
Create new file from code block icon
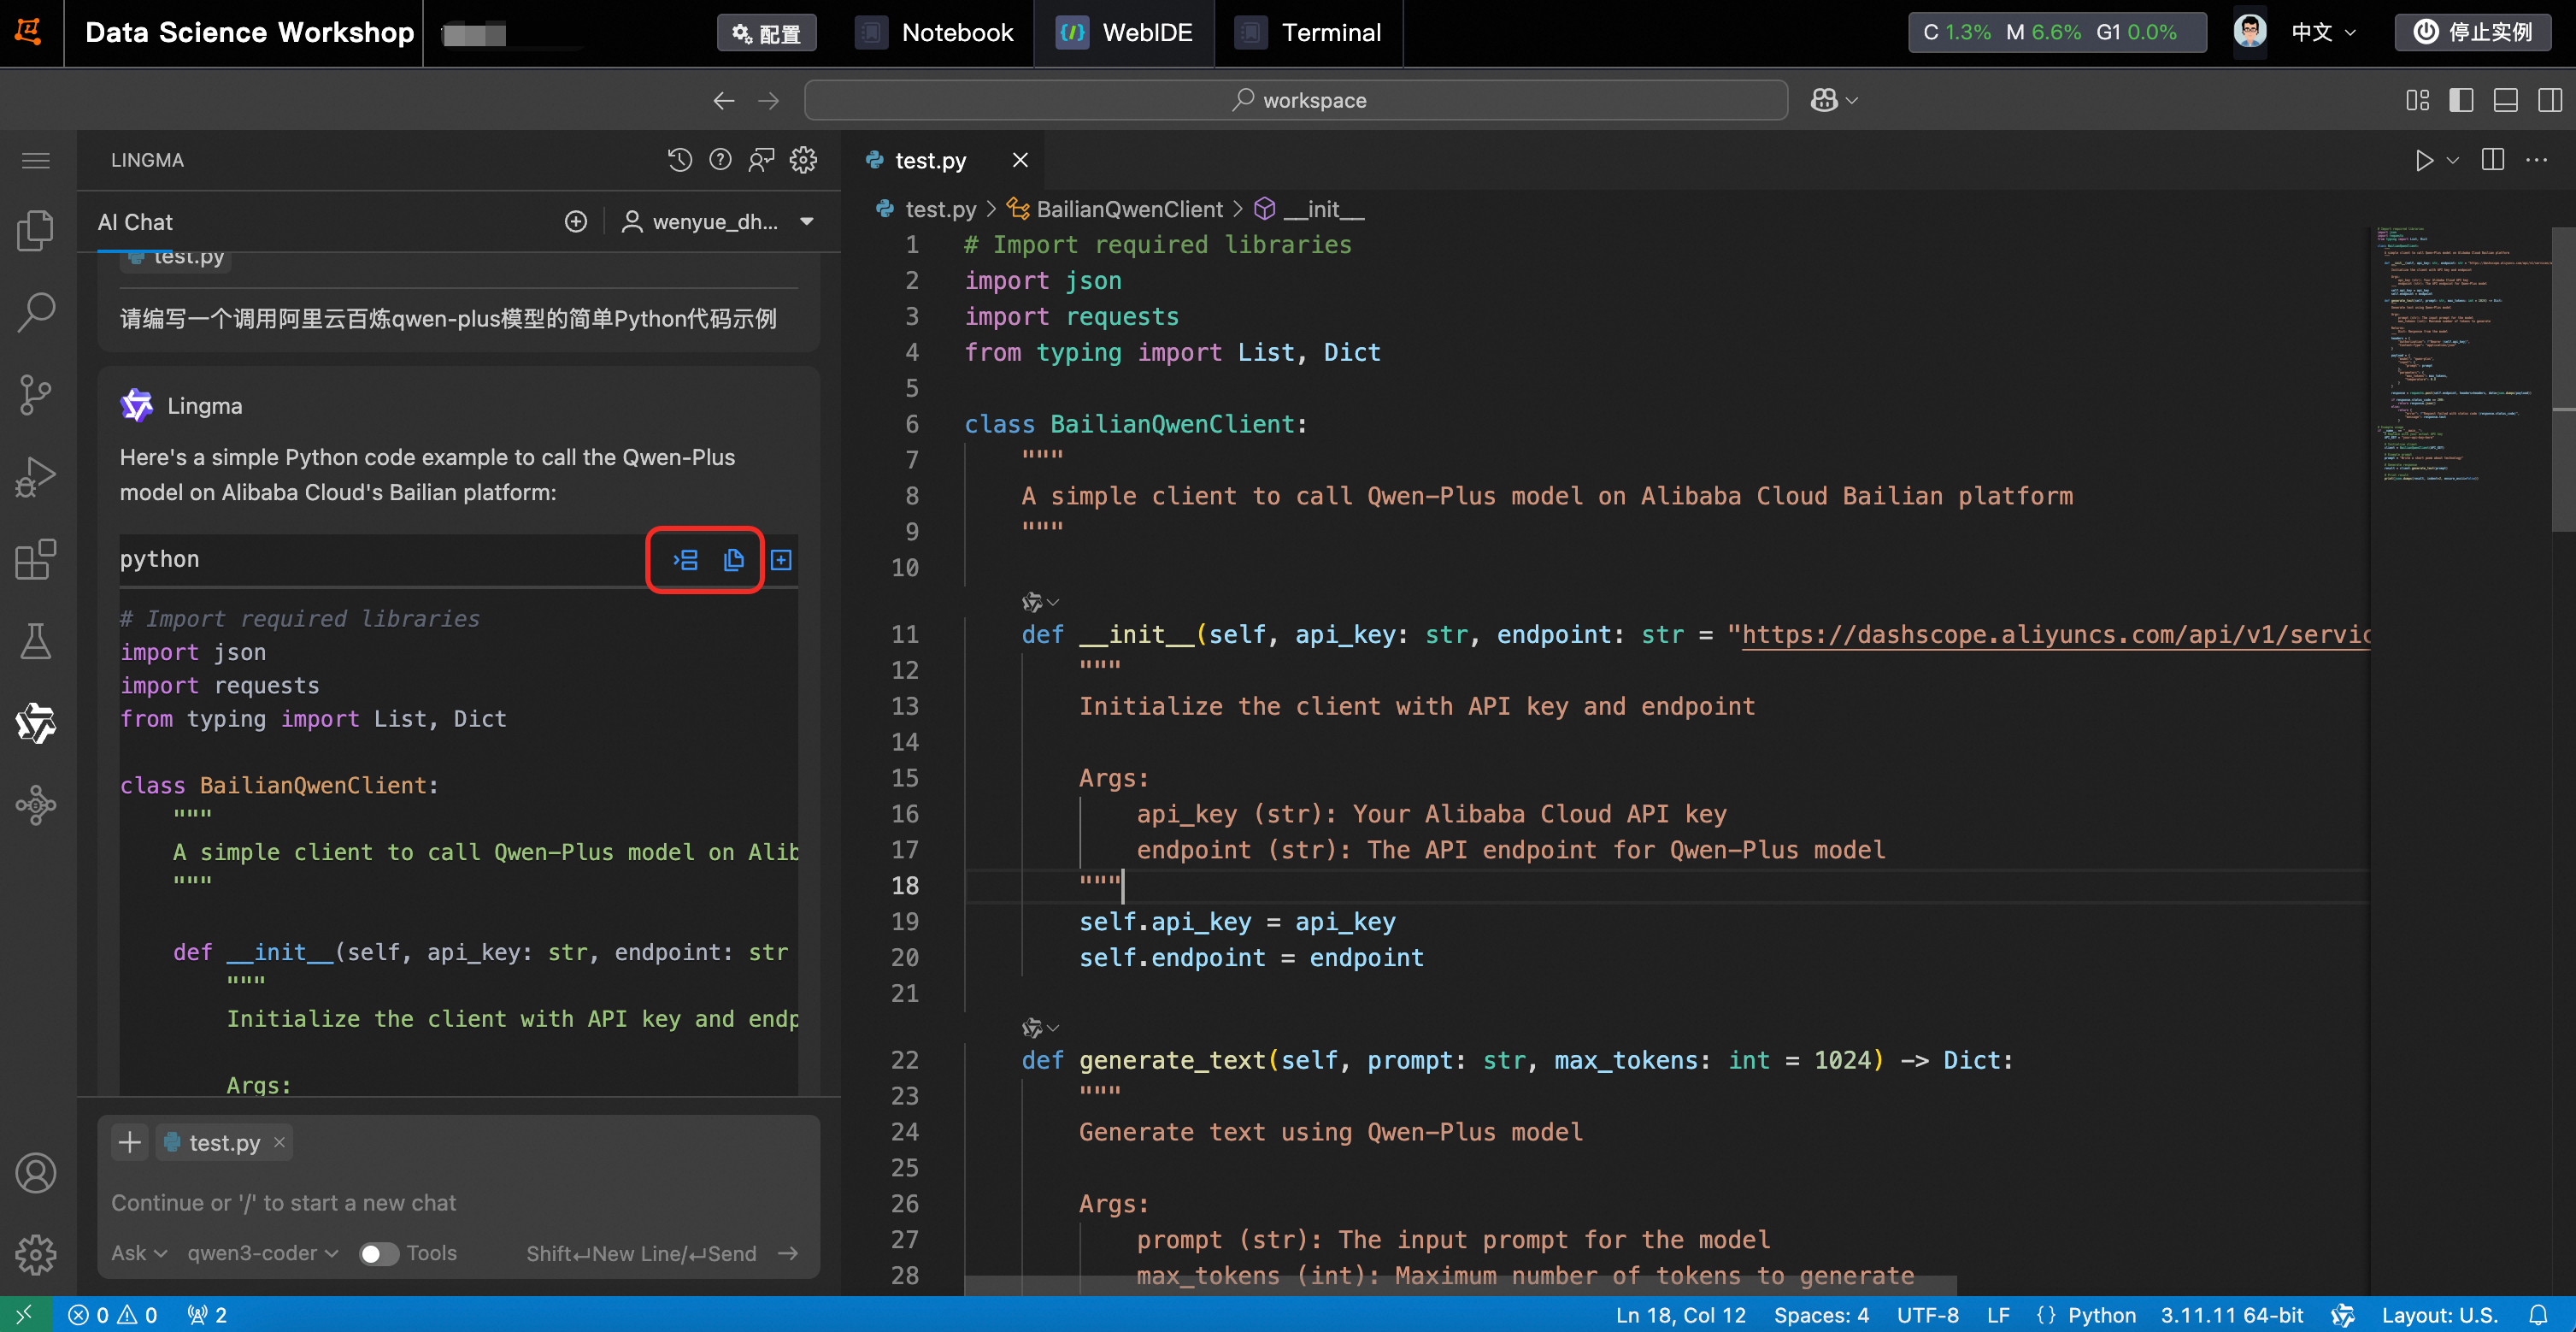pyautogui.click(x=781, y=560)
